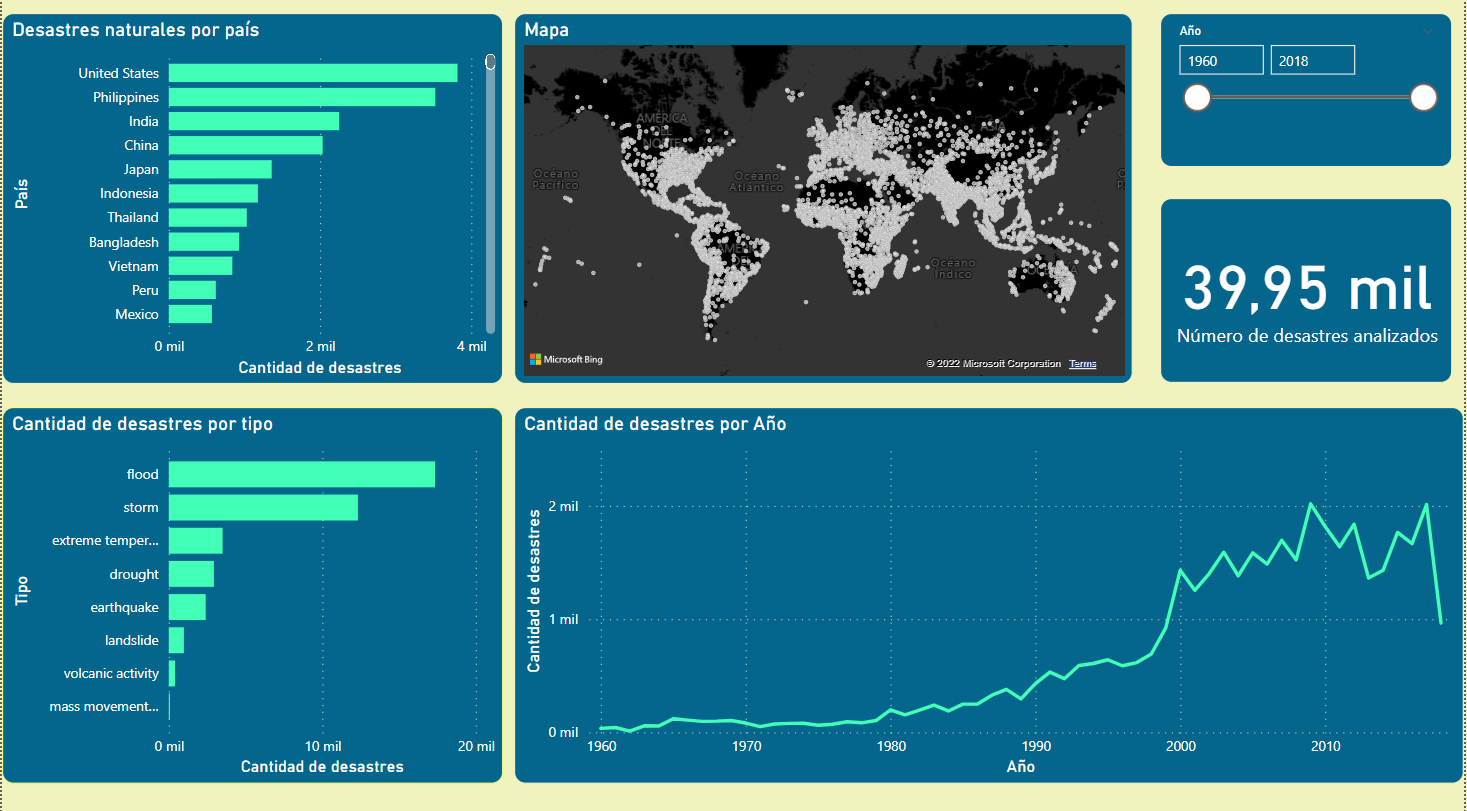Select the volcanic activity bar
The image size is (1467, 811).
172,673
